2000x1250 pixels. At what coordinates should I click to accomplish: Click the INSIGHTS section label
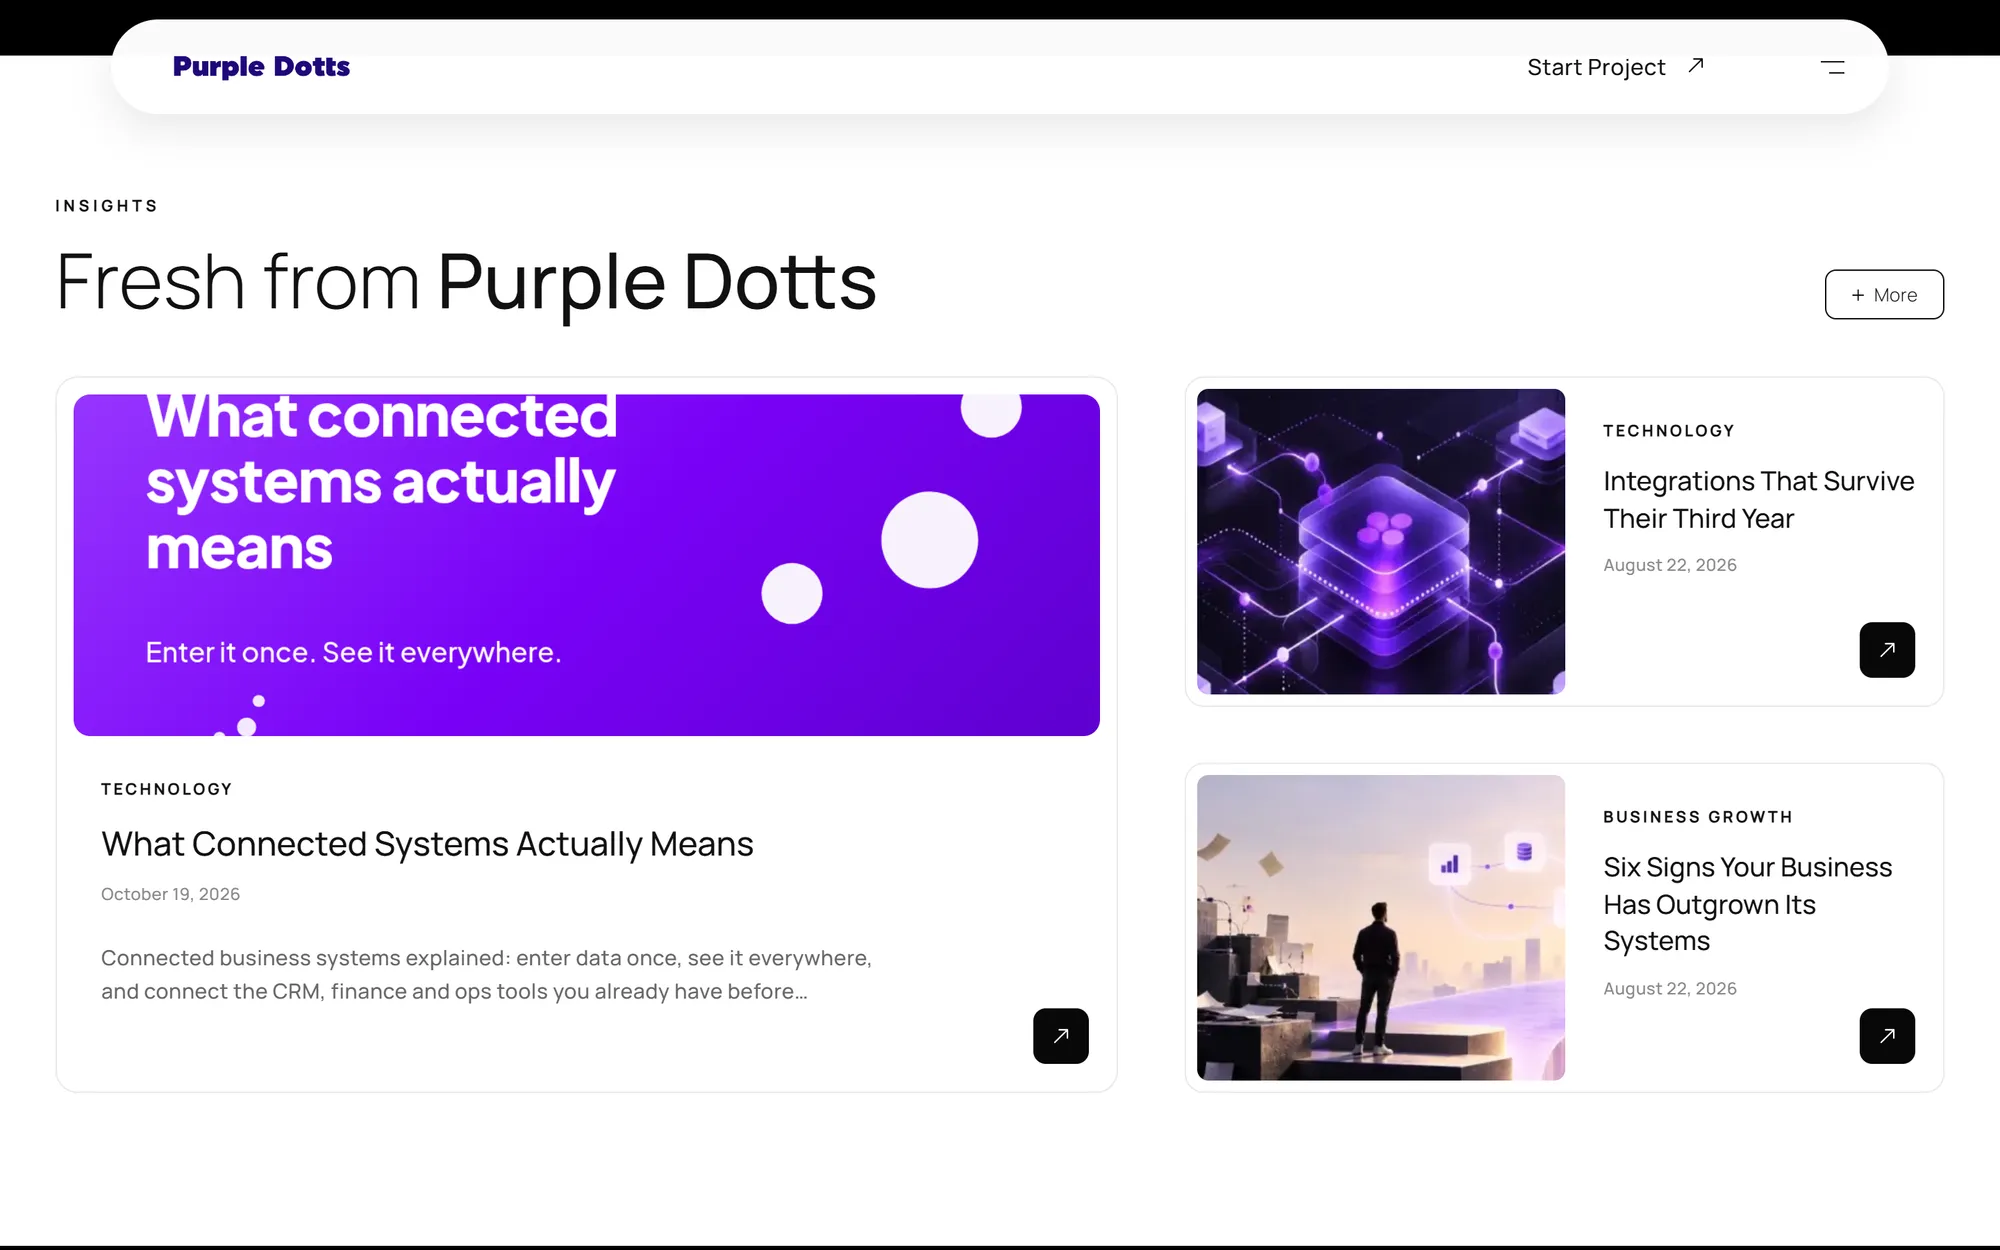tap(107, 206)
